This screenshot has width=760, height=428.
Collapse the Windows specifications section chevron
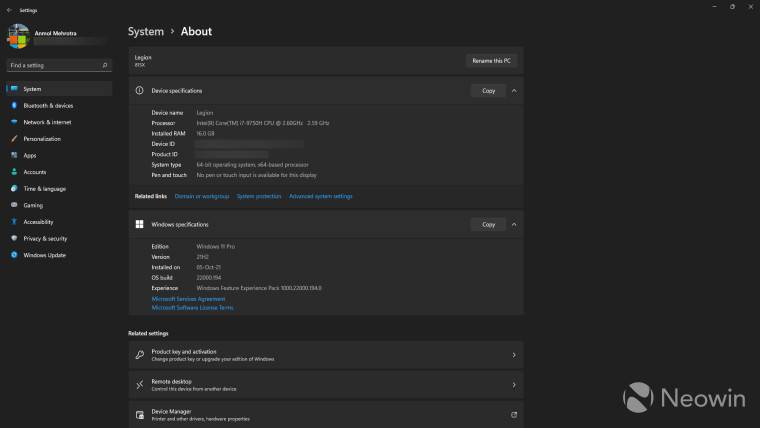coord(514,224)
